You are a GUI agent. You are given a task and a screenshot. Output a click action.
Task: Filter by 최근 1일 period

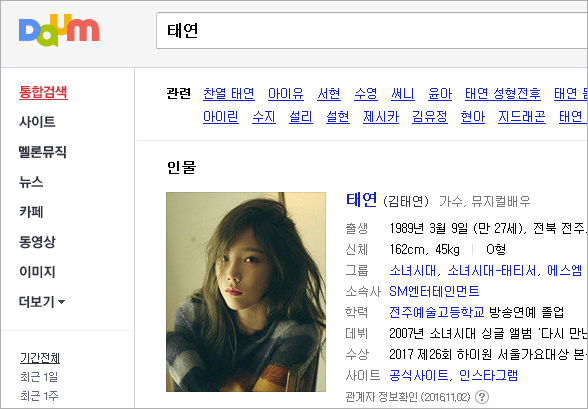39,377
